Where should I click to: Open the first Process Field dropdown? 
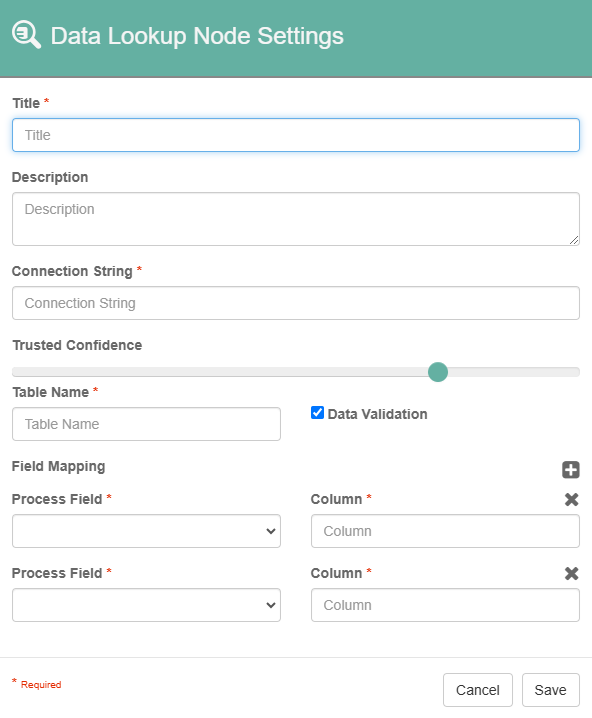[x=147, y=531]
